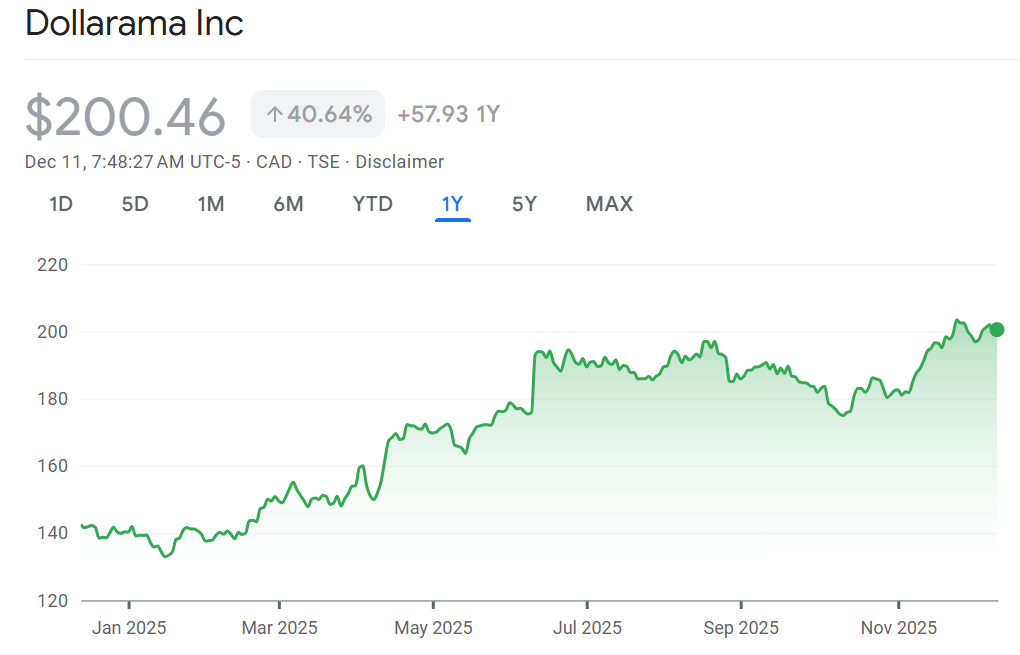Click the +57.93 1Y change text

448,115
